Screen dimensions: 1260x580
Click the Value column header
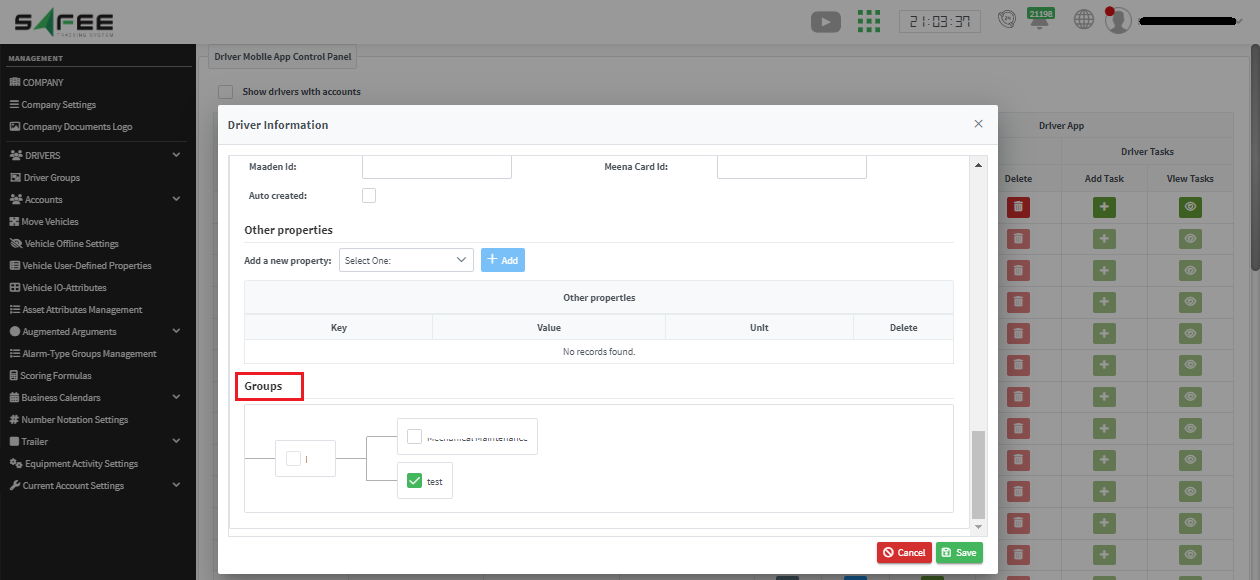point(549,327)
